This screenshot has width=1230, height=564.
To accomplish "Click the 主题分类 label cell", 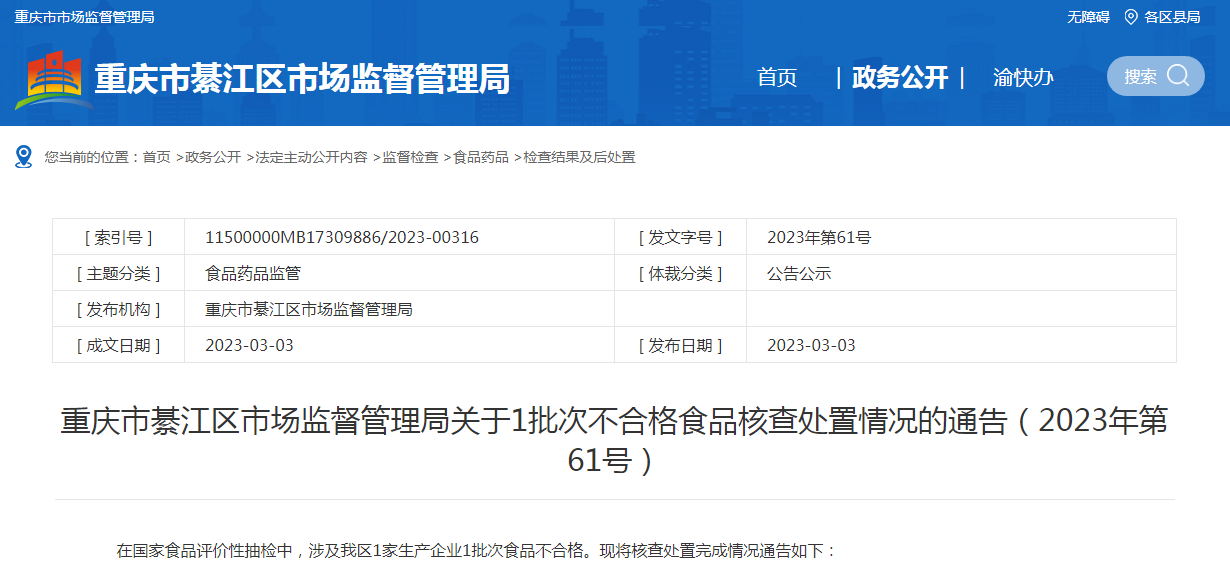I will click(119, 273).
